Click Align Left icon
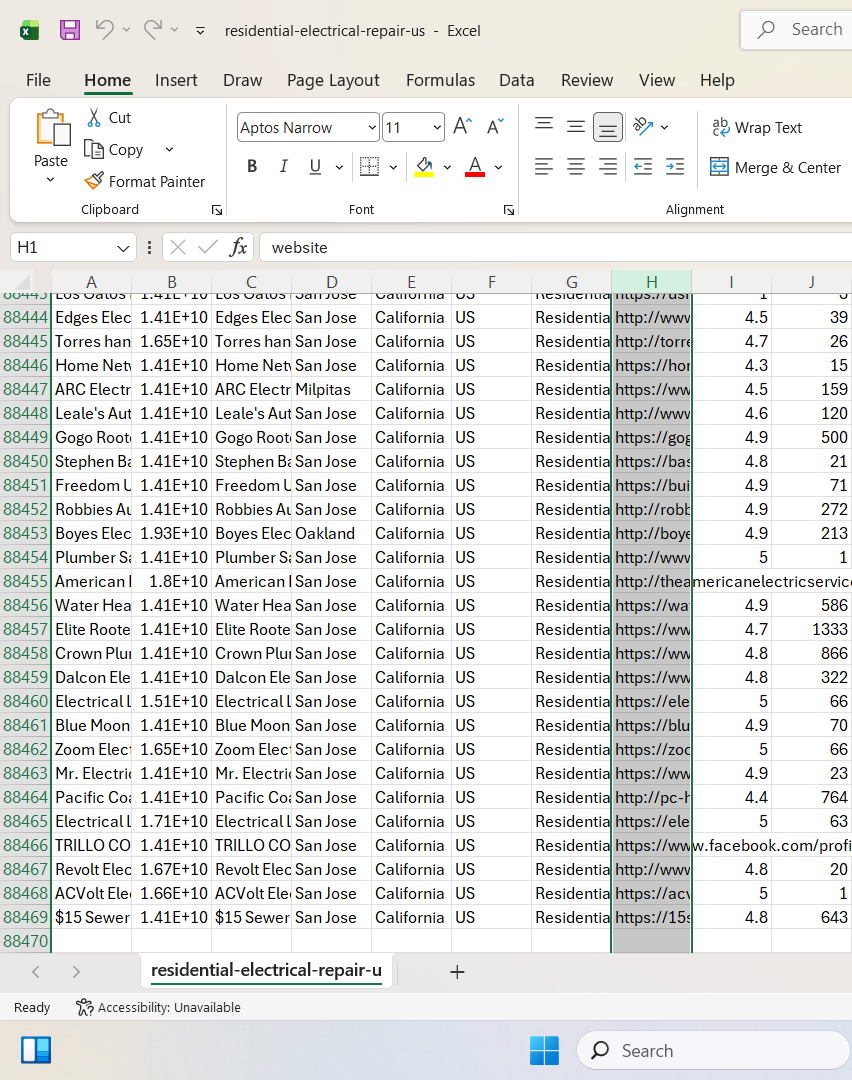This screenshot has width=852, height=1080. (x=544, y=166)
